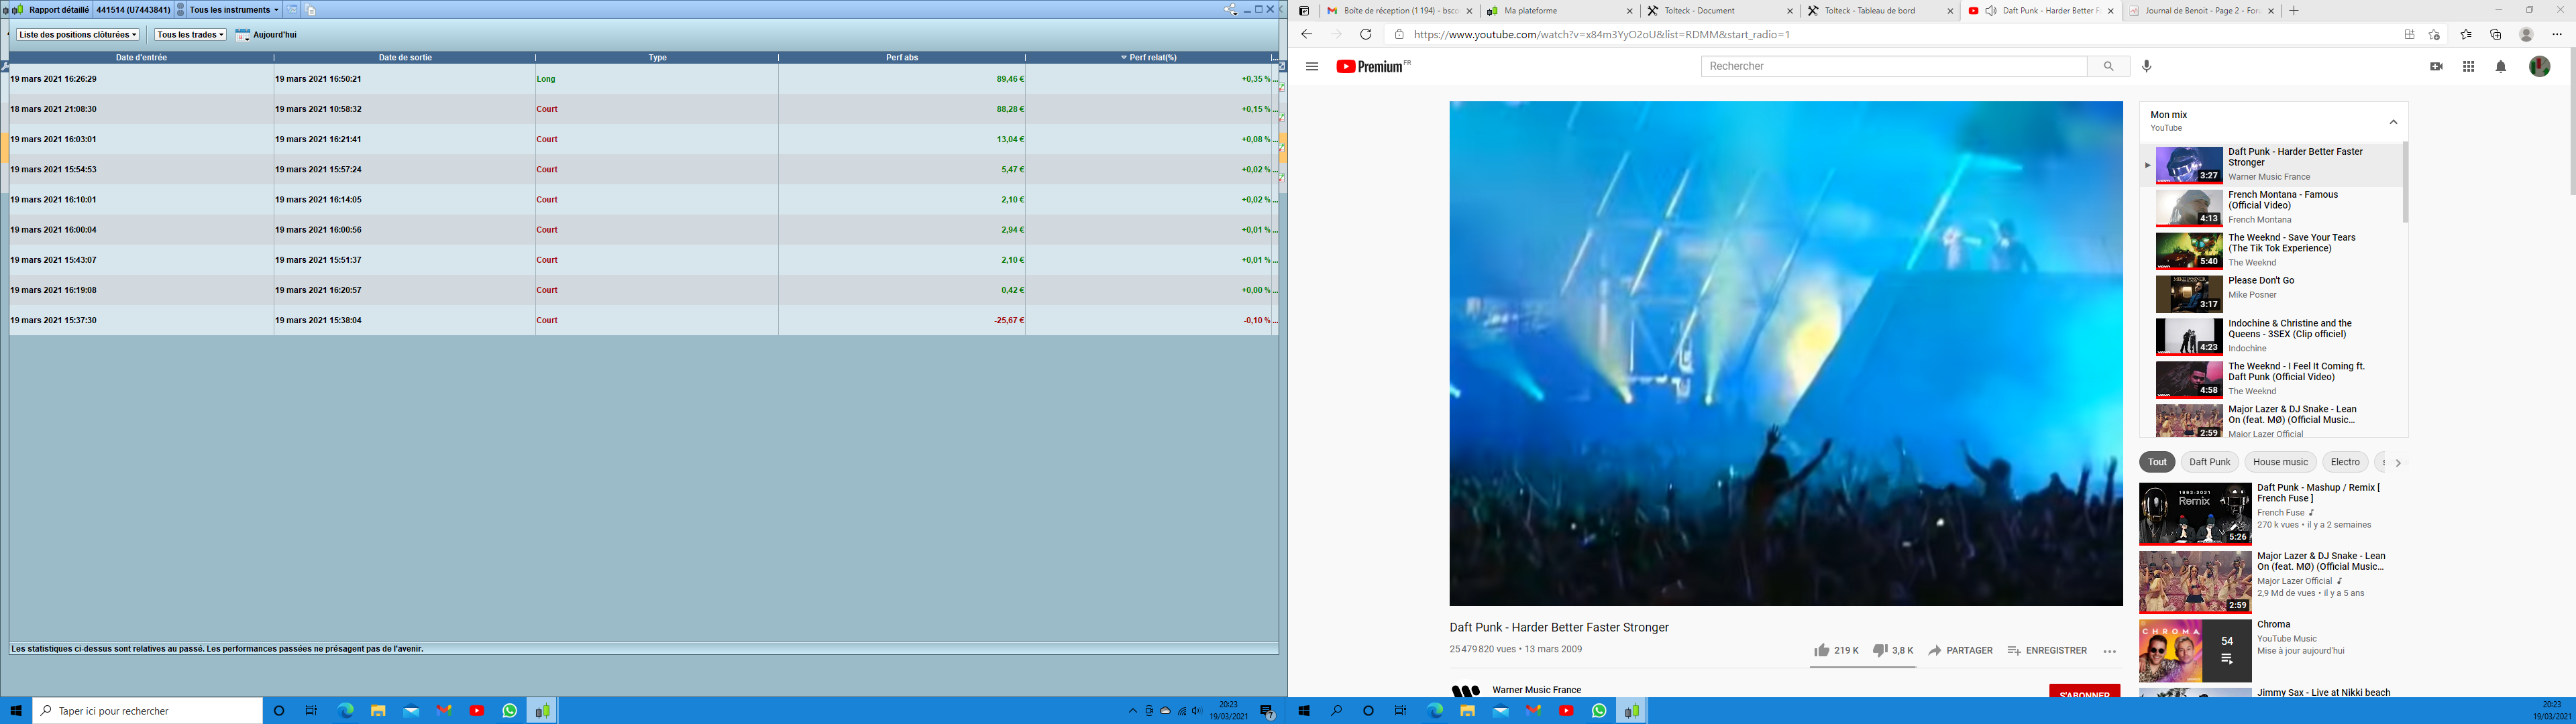
Task: Expand the Tous les trades dropdown
Action: [190, 35]
